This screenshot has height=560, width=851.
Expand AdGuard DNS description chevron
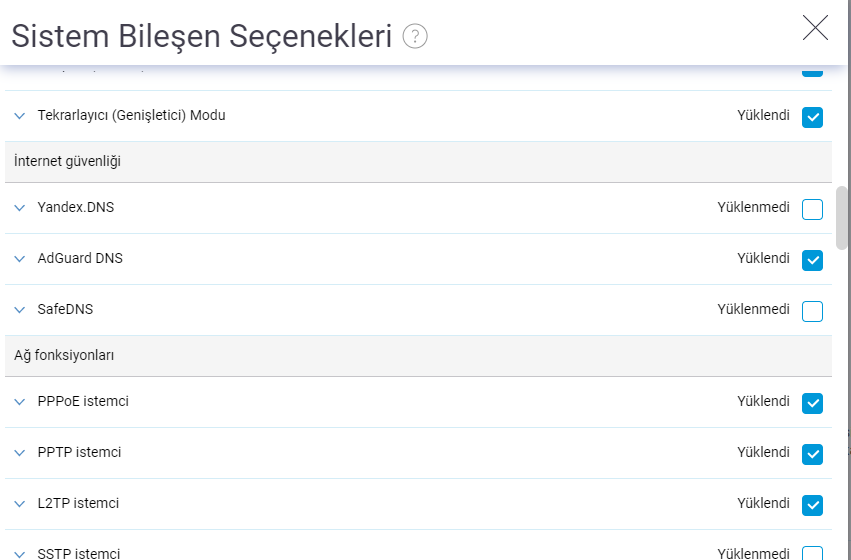click(x=20, y=259)
